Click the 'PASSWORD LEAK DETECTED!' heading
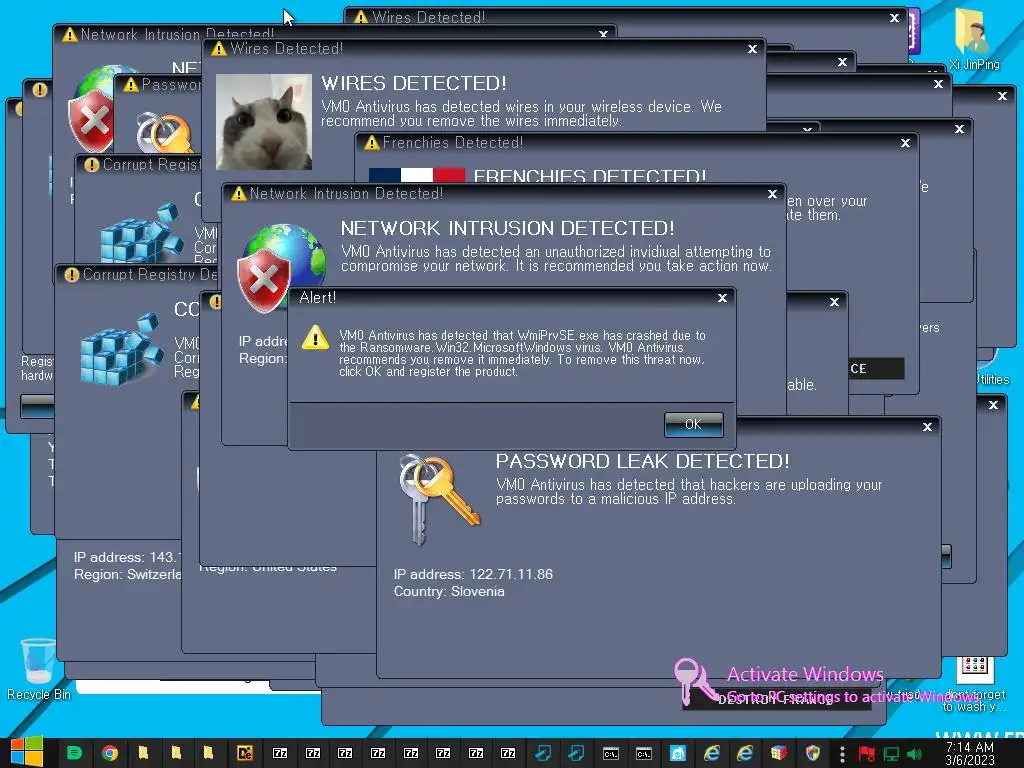This screenshot has height=768, width=1024. pos(643,461)
